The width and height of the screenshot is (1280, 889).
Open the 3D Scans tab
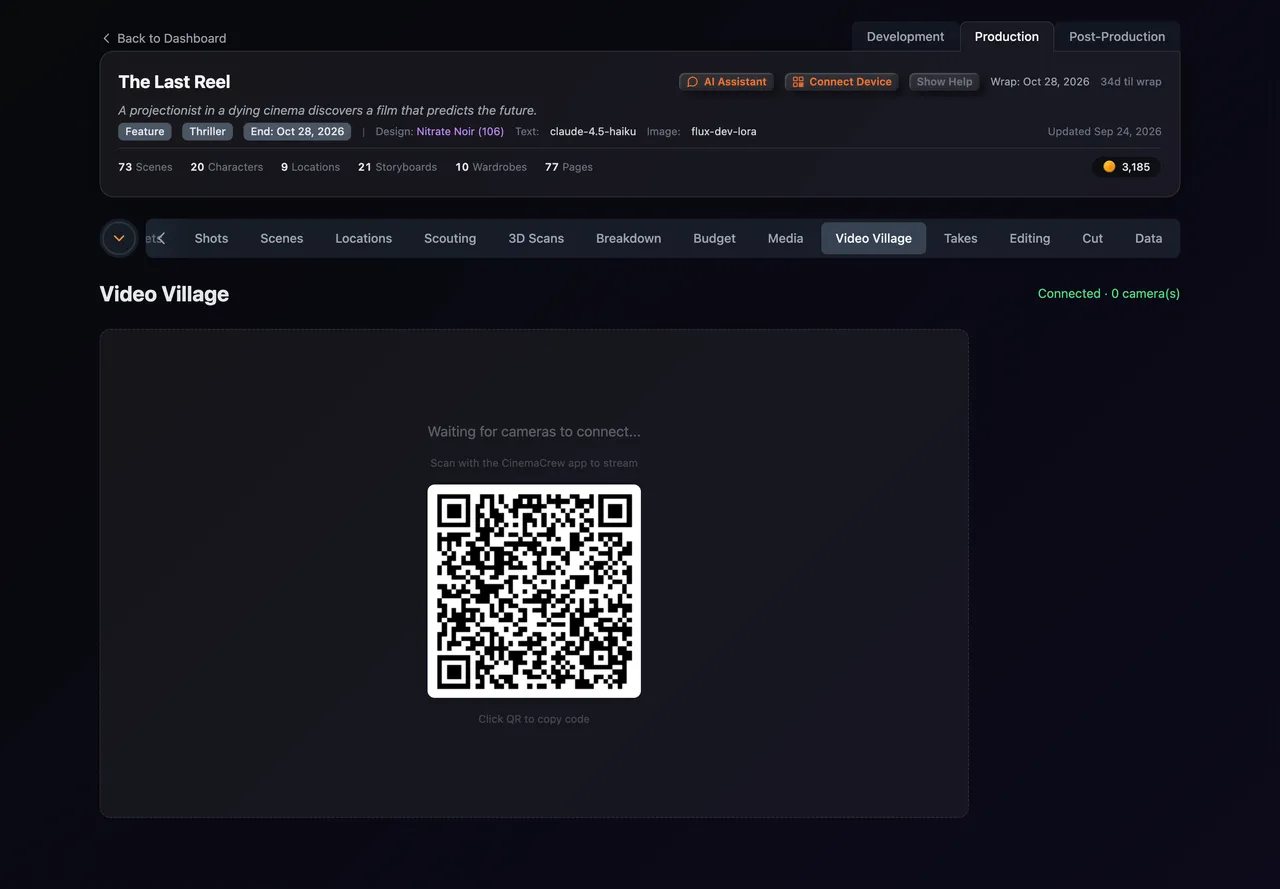point(536,238)
